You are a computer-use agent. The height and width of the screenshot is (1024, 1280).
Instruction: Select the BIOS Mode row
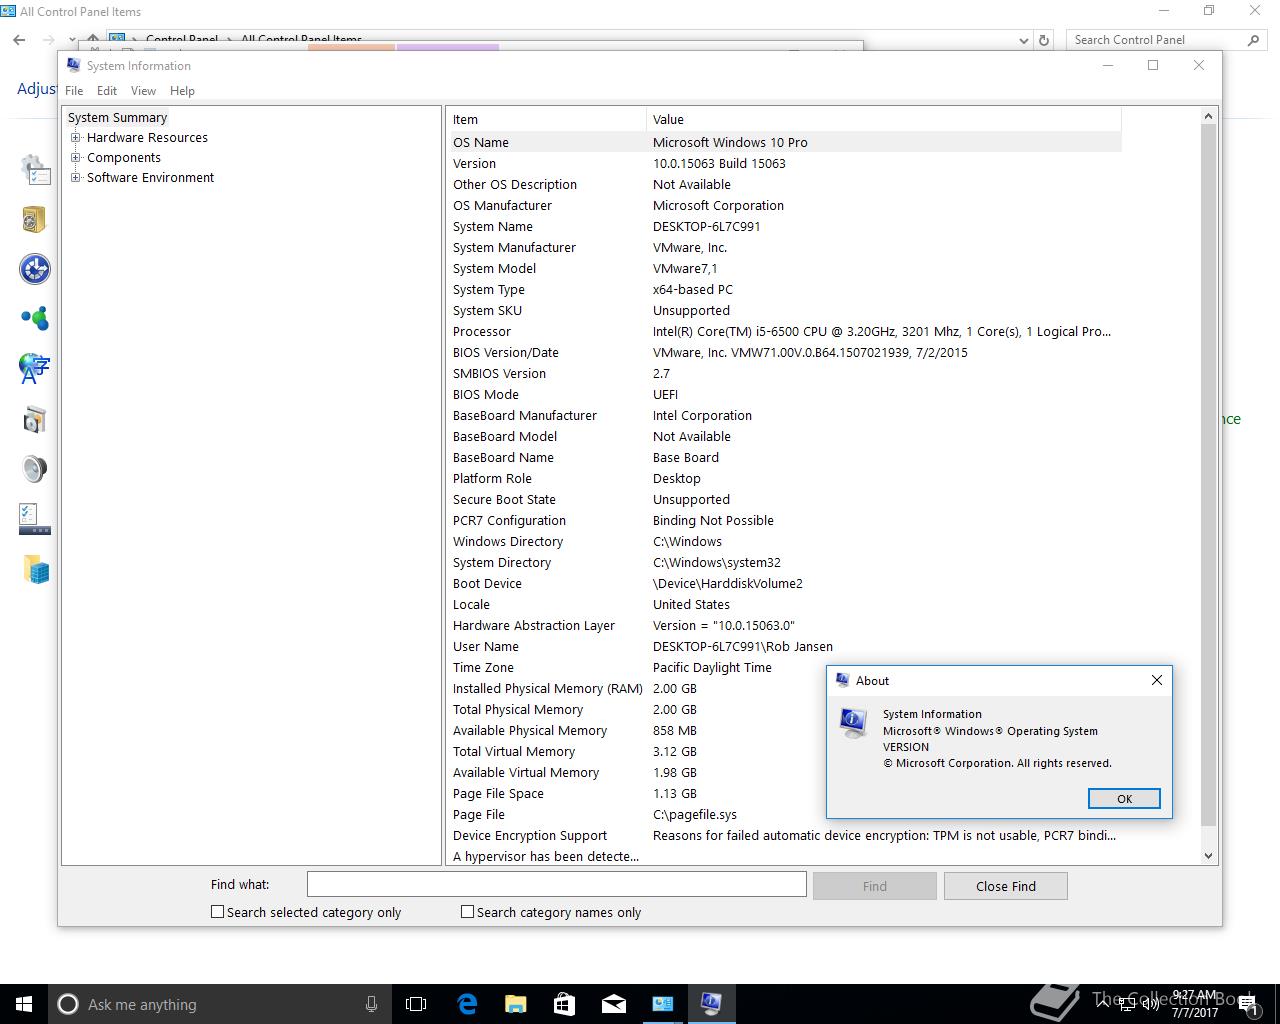click(784, 394)
